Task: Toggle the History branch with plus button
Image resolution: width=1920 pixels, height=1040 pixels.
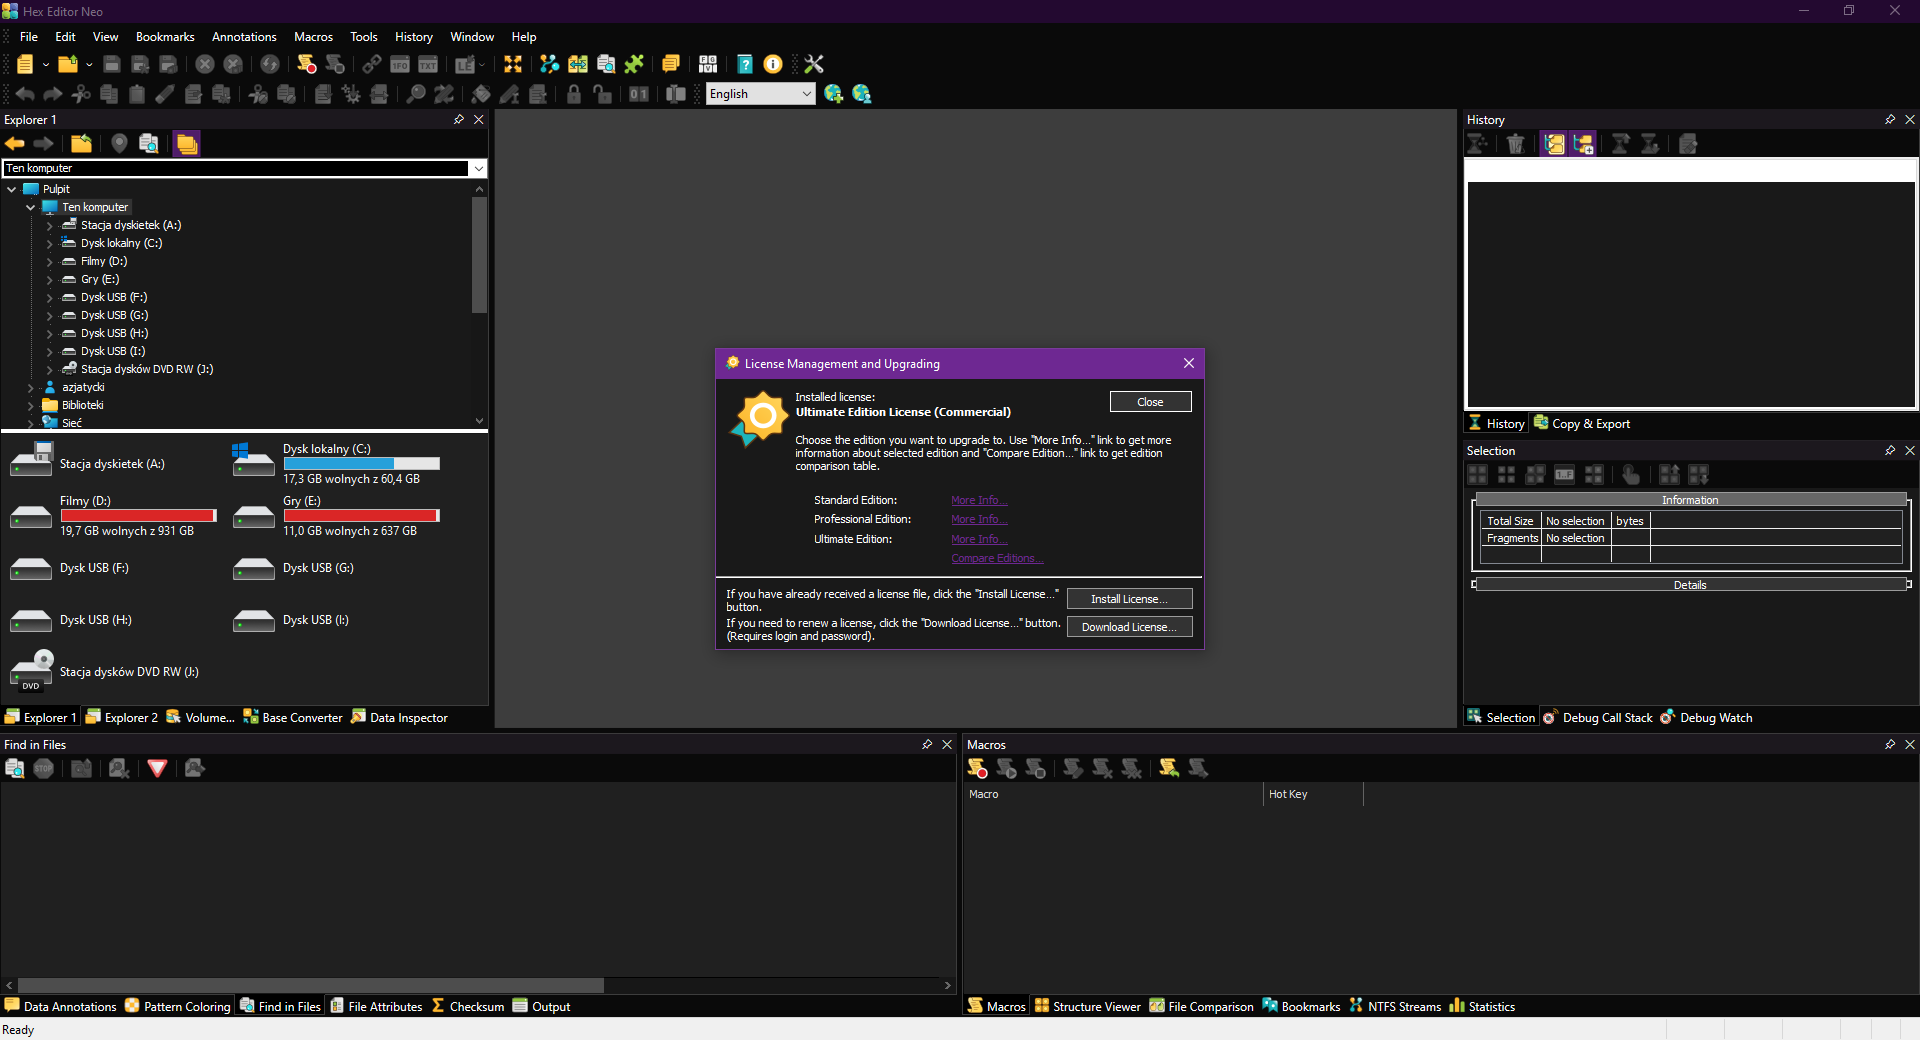Action: 1583,144
